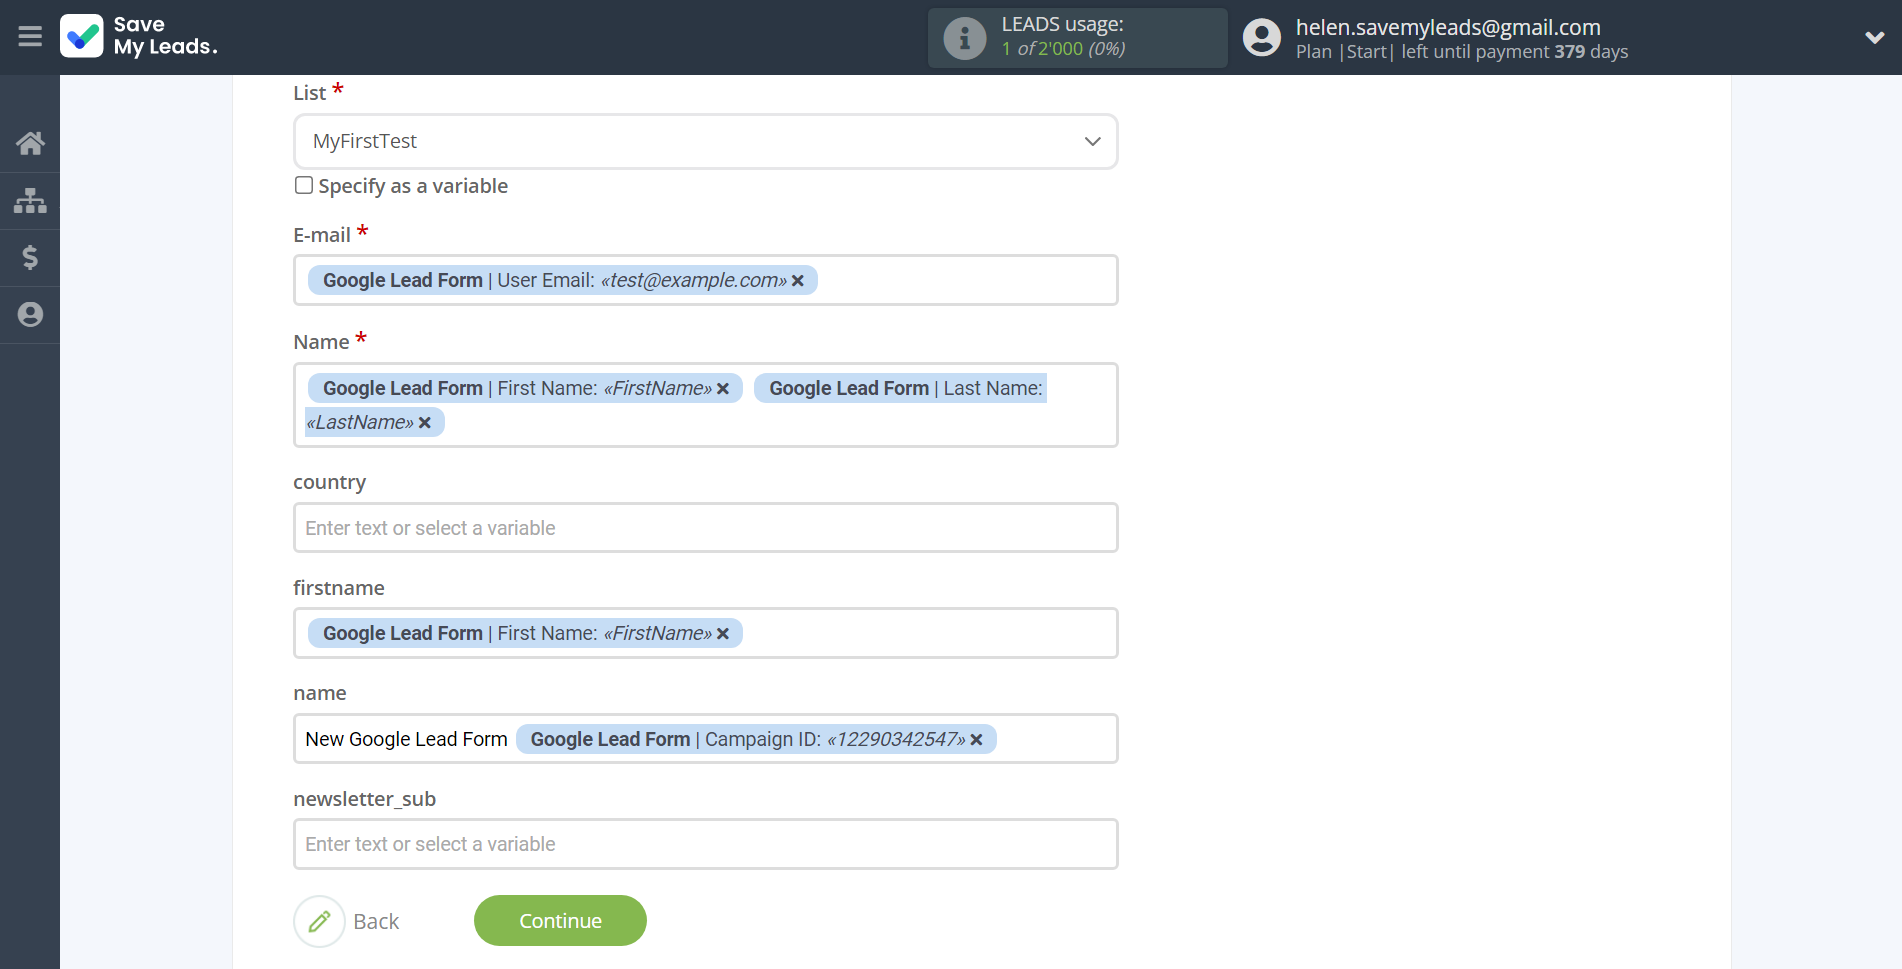Image resolution: width=1902 pixels, height=969 pixels.
Task: Remove Campaign ID tag from name field
Action: tap(977, 740)
